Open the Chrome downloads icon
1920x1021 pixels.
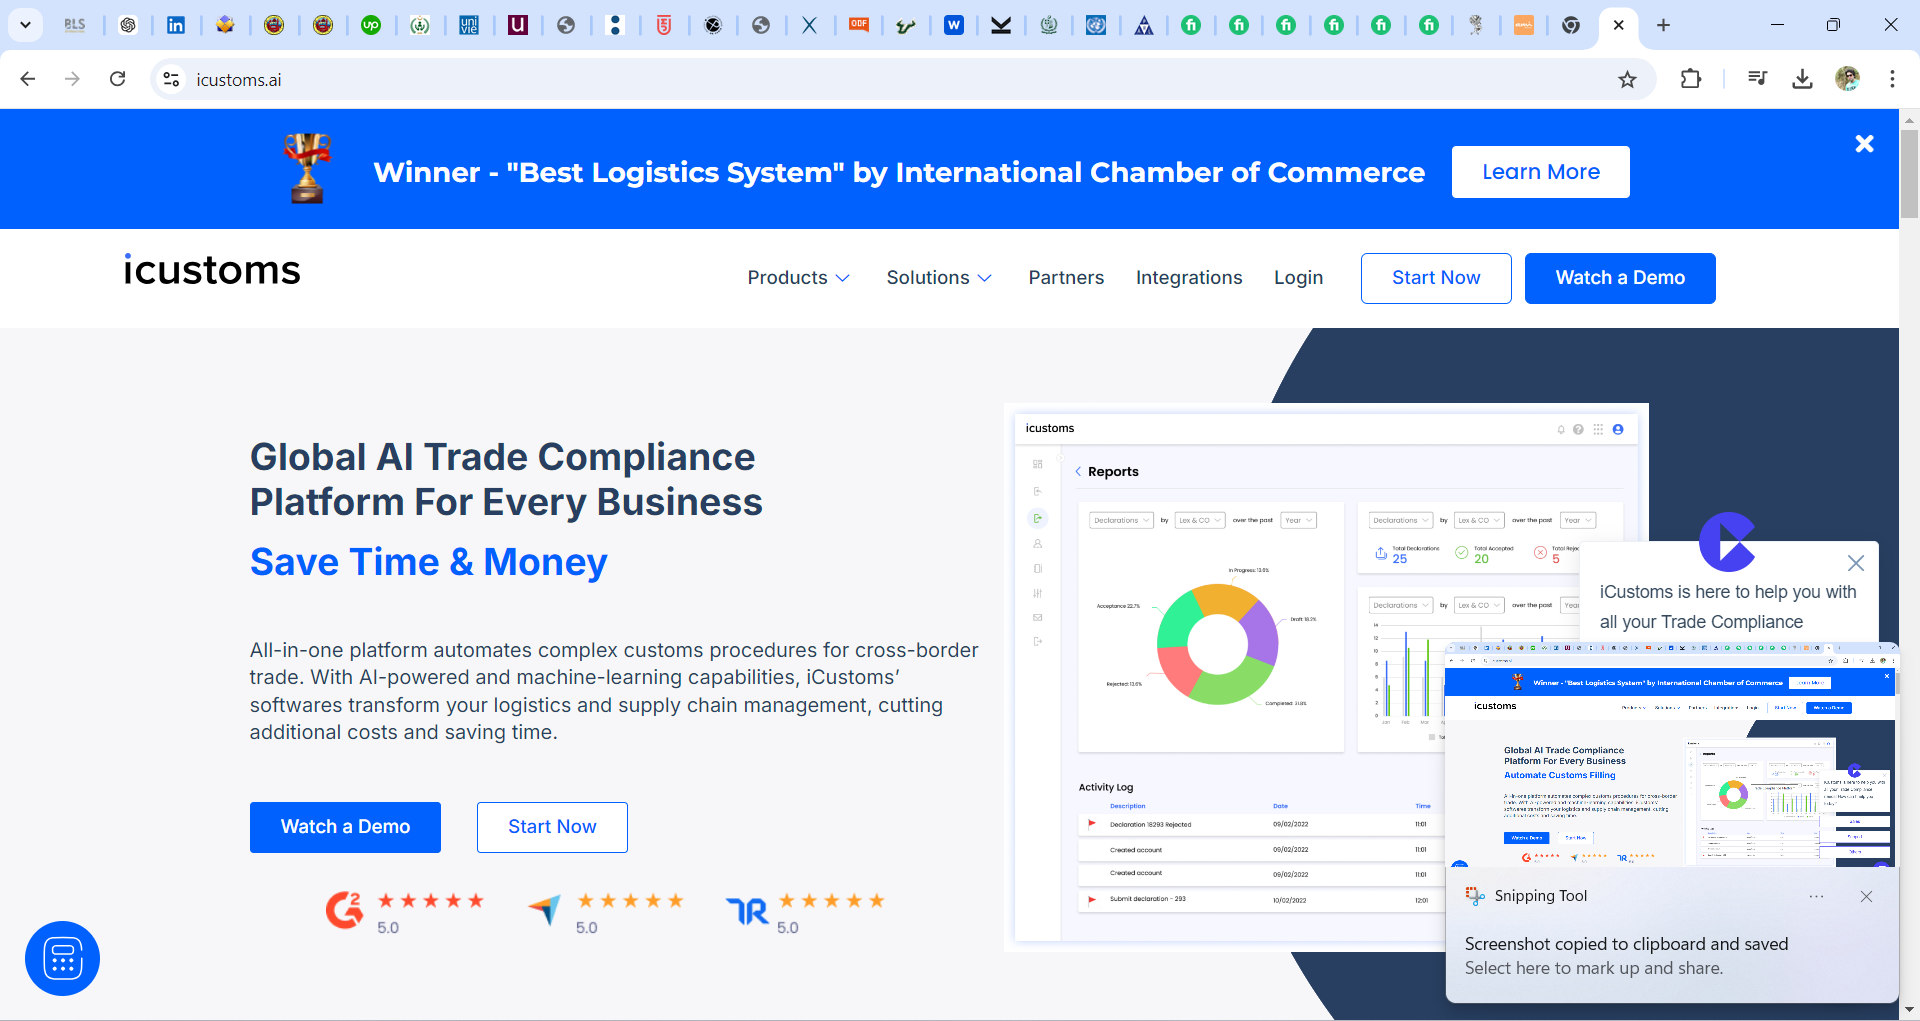[1802, 79]
